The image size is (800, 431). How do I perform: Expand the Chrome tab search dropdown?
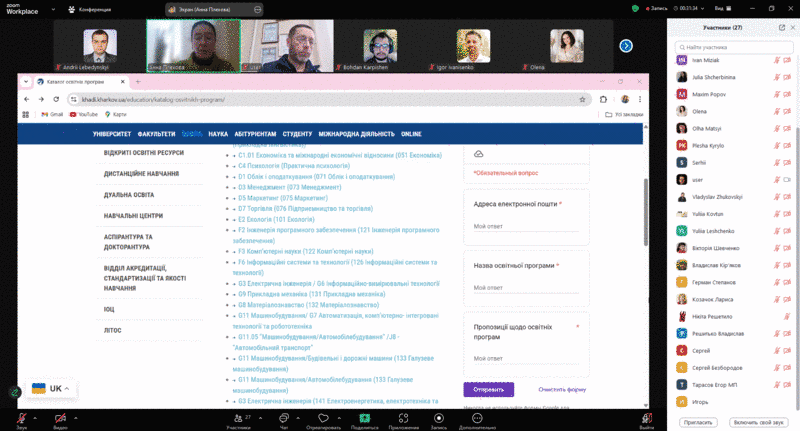(x=25, y=82)
